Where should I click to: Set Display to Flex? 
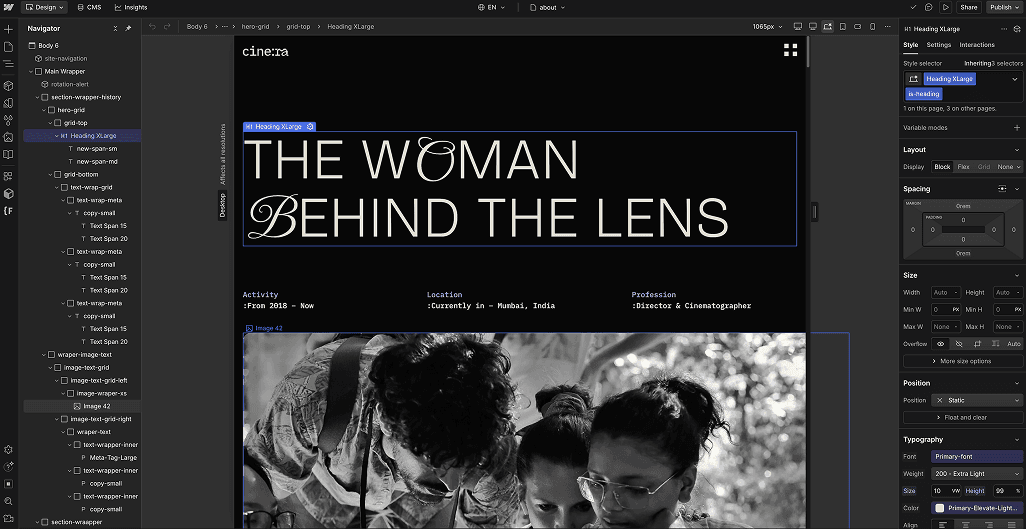(x=963, y=167)
